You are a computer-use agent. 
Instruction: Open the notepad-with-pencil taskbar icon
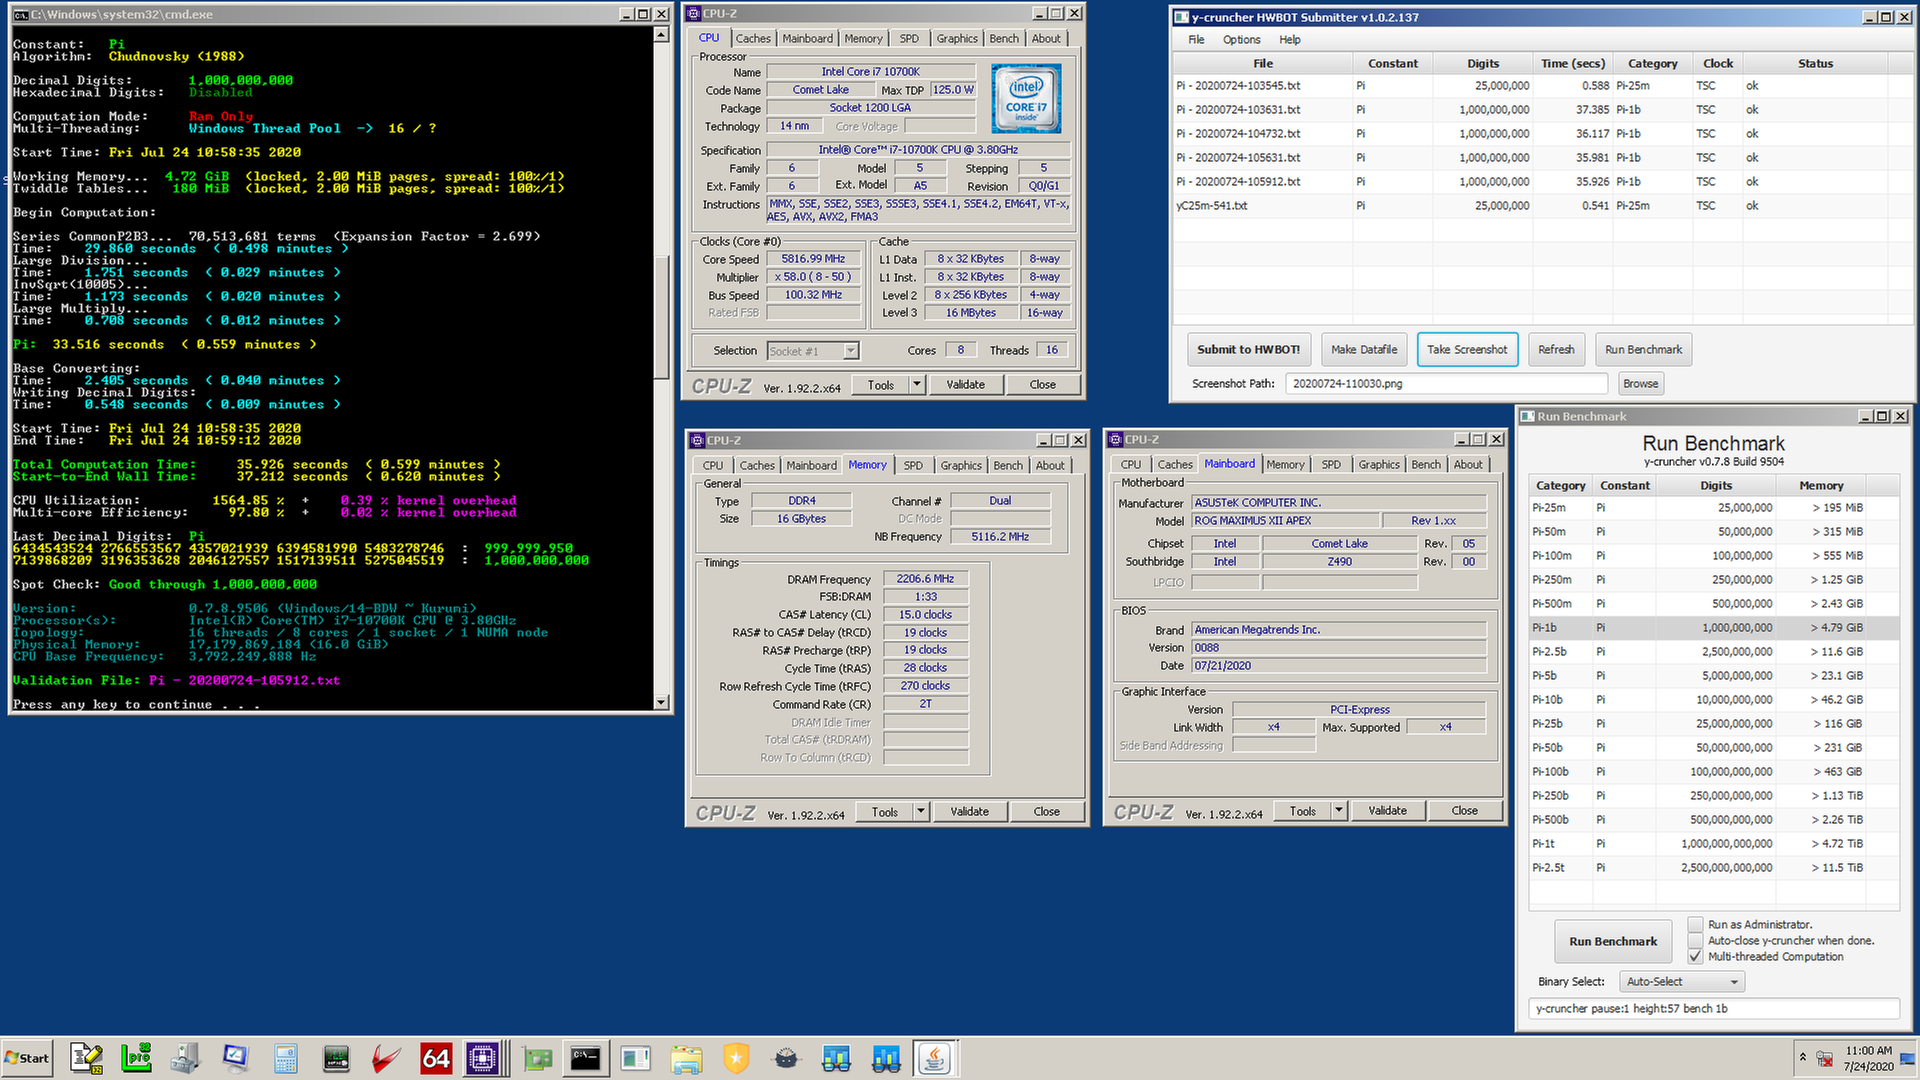[x=86, y=1058]
